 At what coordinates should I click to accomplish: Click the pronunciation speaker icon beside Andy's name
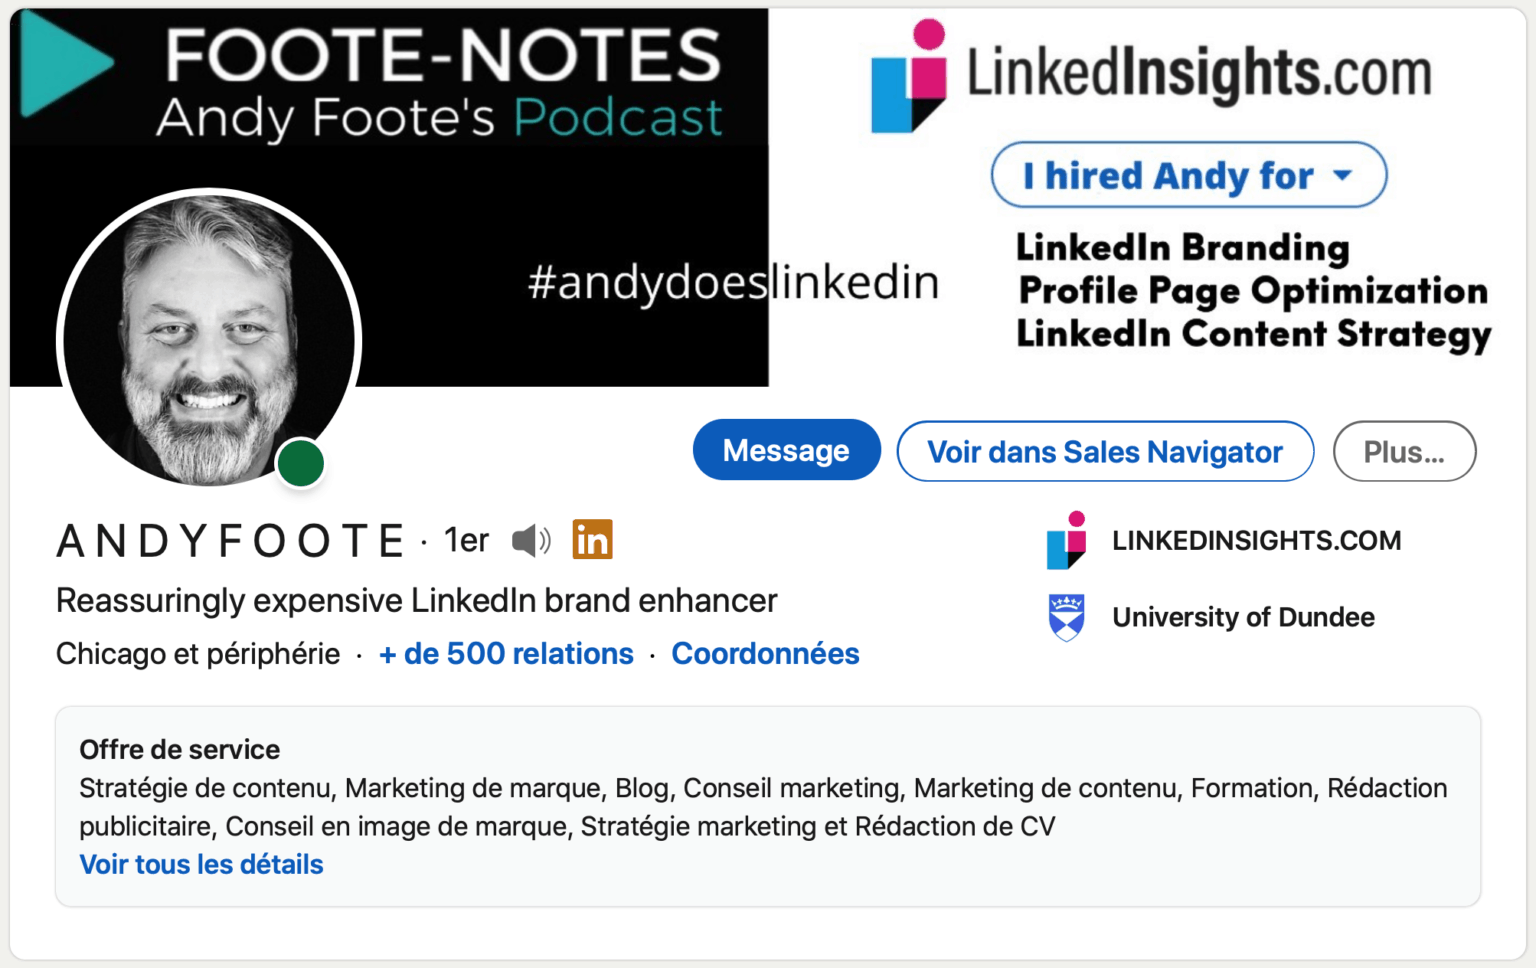531,540
